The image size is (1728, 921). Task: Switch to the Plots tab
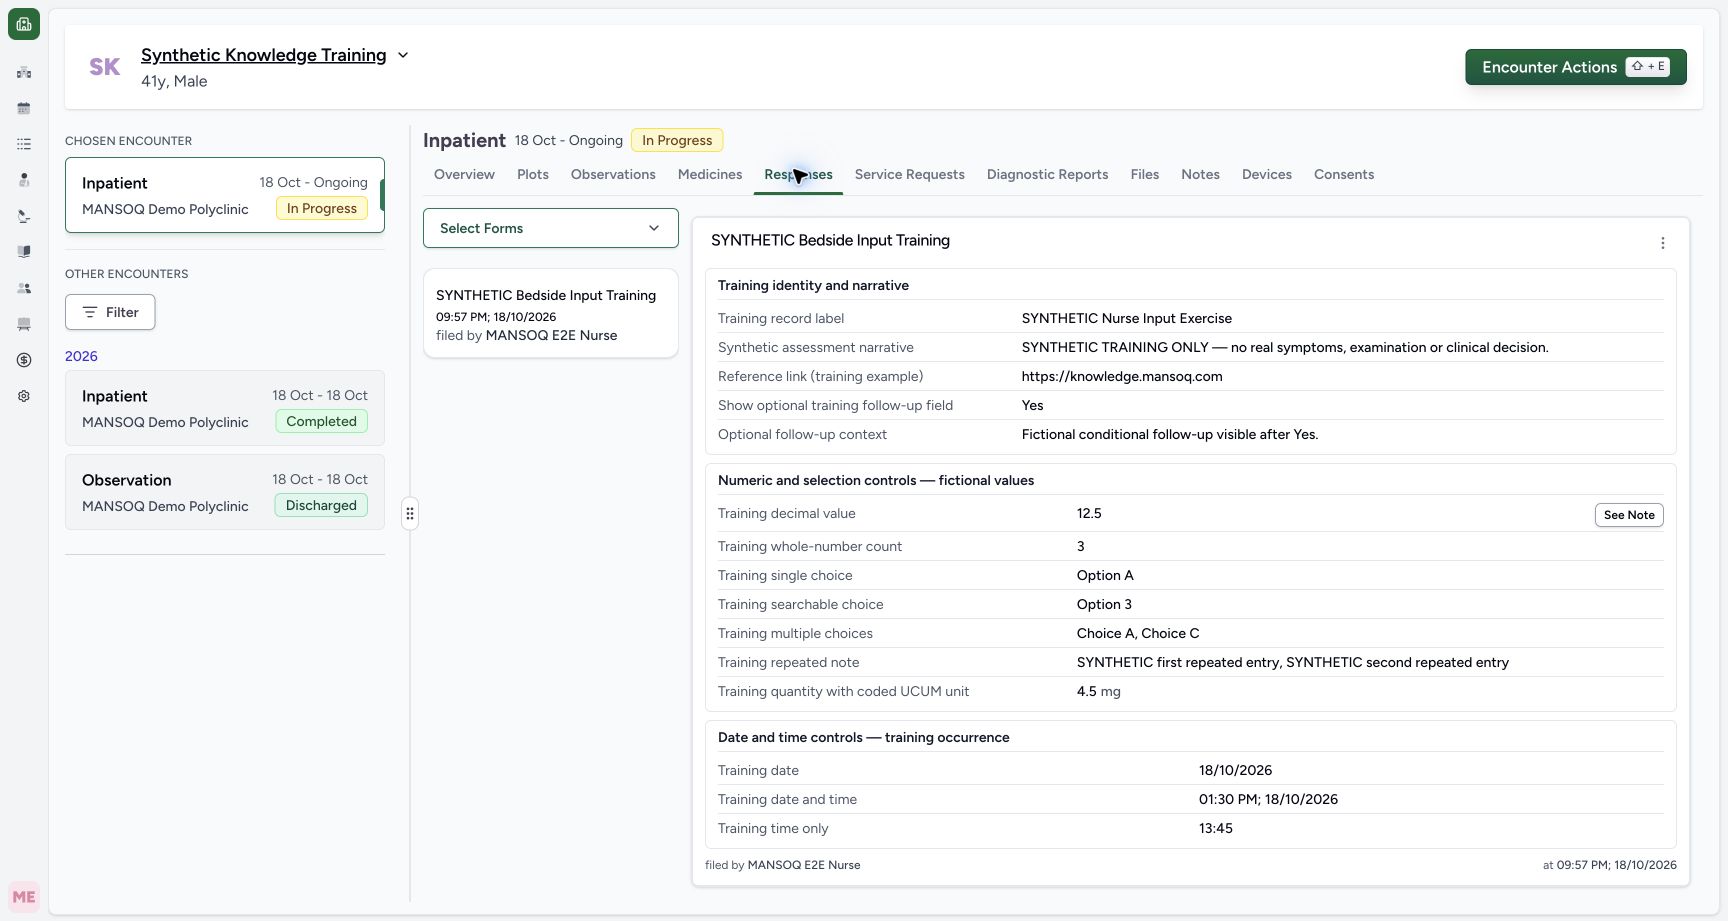coord(533,174)
